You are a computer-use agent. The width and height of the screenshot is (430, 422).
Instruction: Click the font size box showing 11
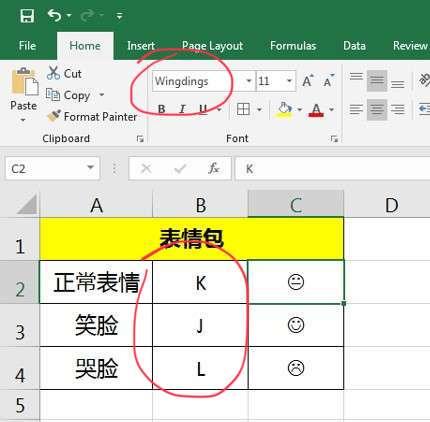point(270,81)
